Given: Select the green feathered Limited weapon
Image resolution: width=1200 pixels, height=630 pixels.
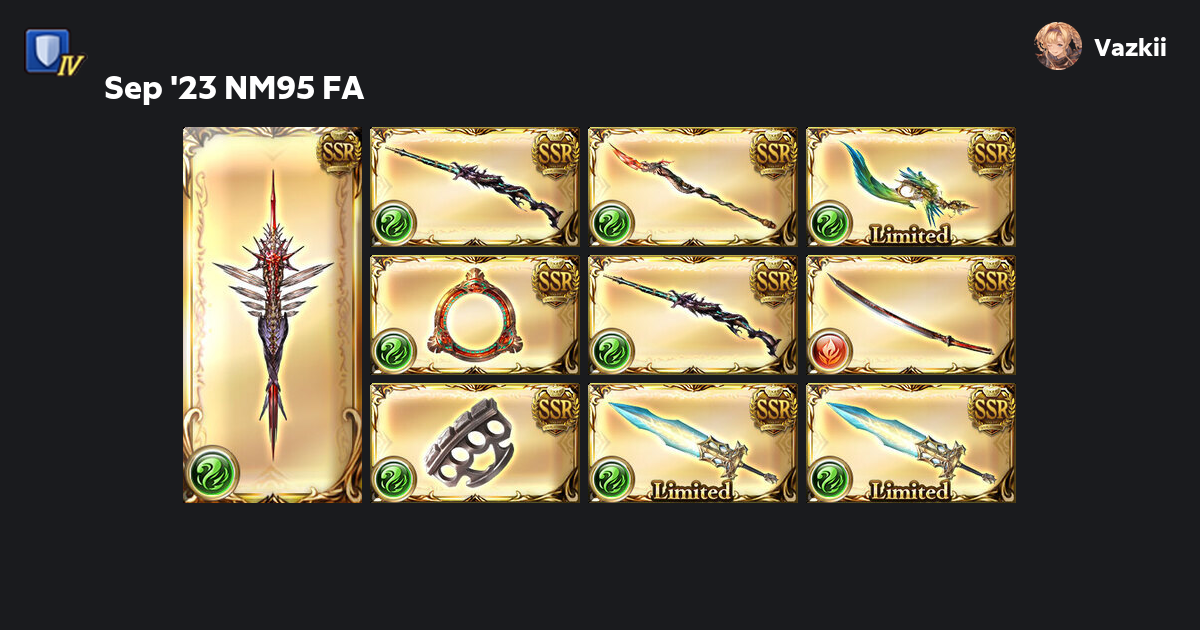Looking at the screenshot, I should coord(911,187).
